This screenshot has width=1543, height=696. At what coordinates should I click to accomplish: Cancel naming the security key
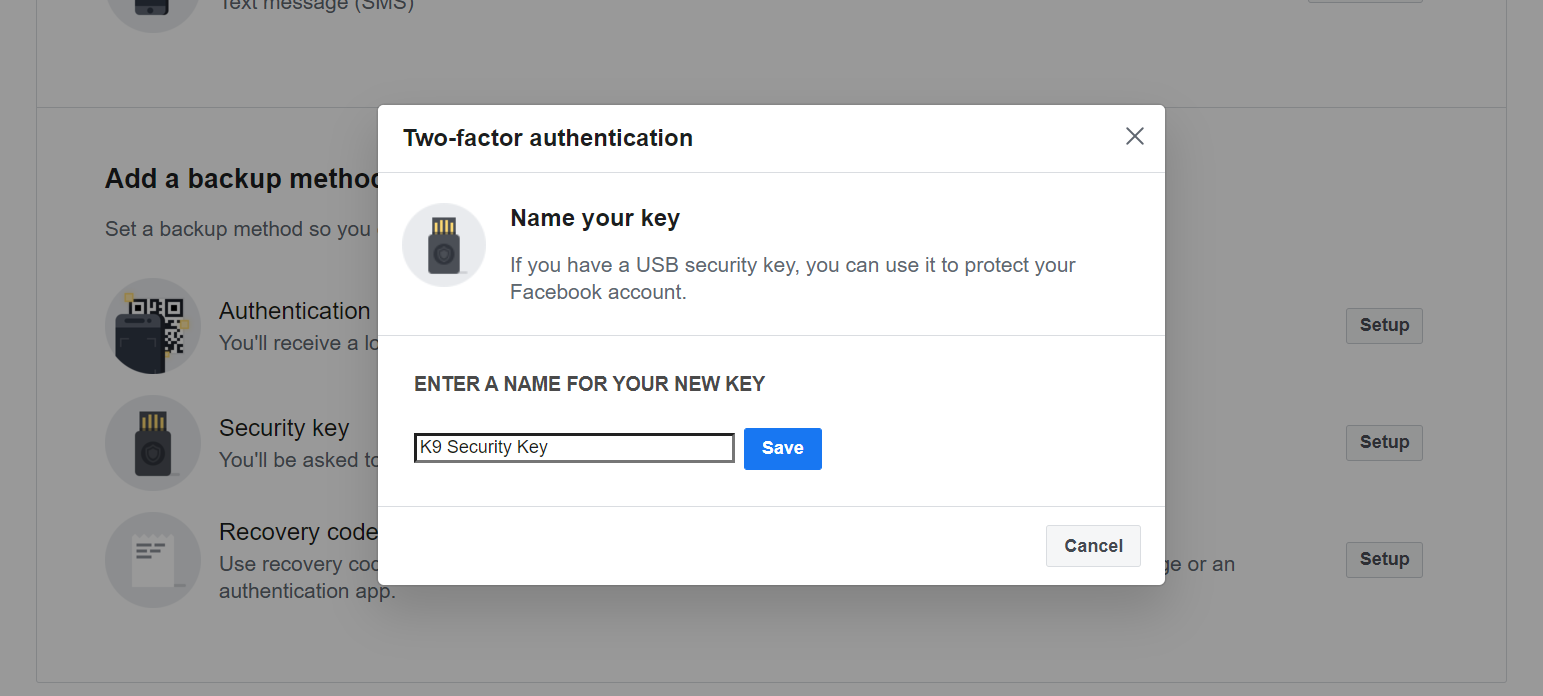(x=1093, y=546)
